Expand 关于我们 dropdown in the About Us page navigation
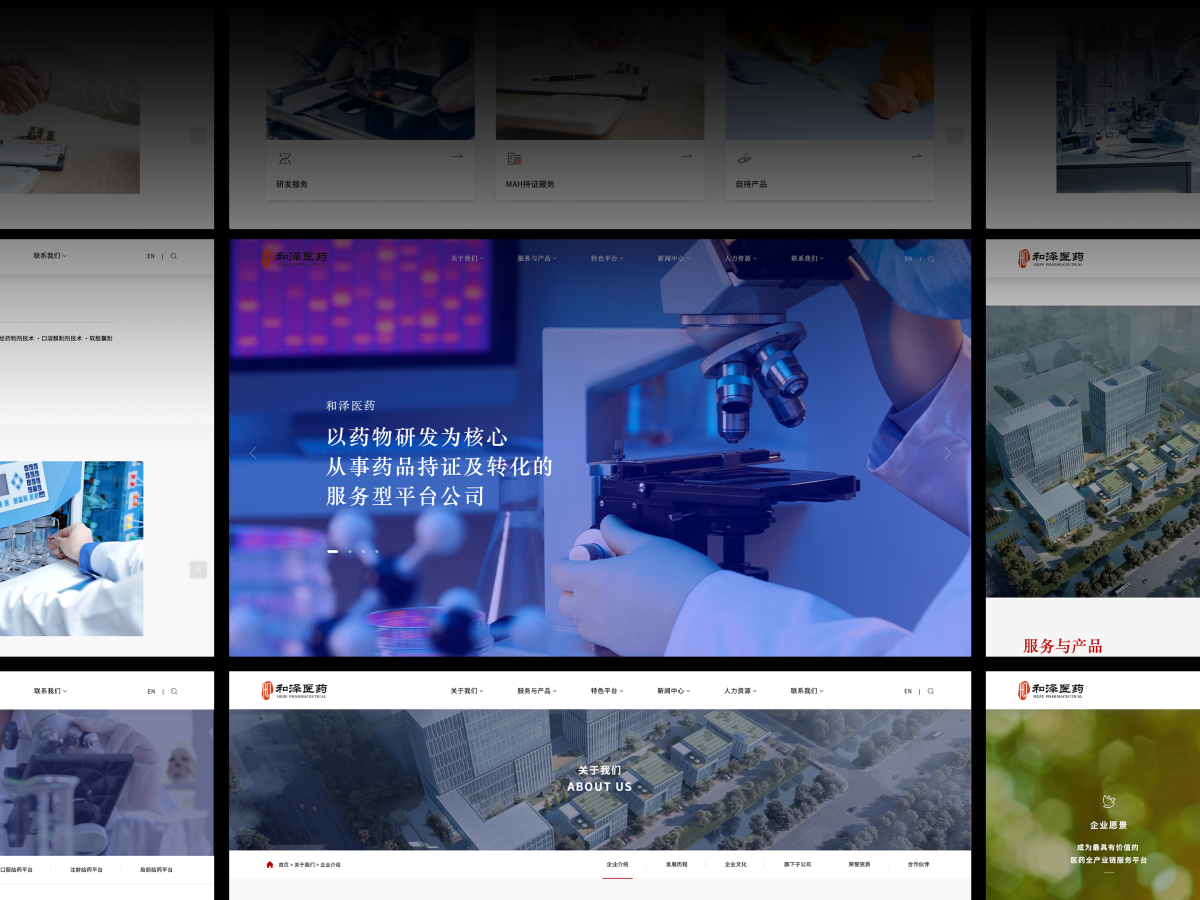This screenshot has height=900, width=1200. click(466, 691)
